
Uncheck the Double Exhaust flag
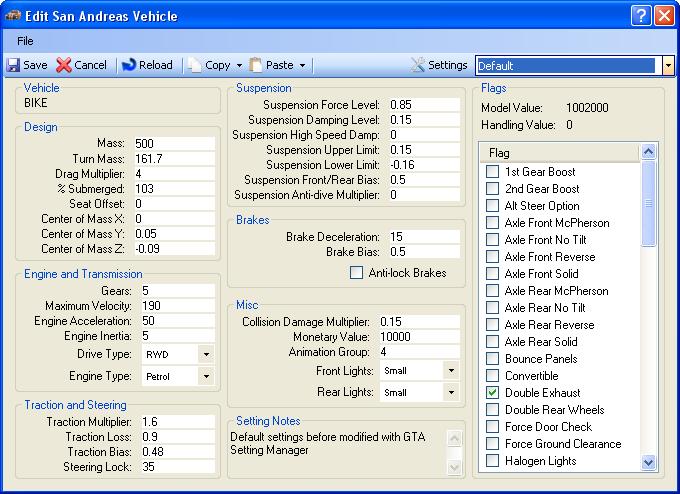coord(492,393)
